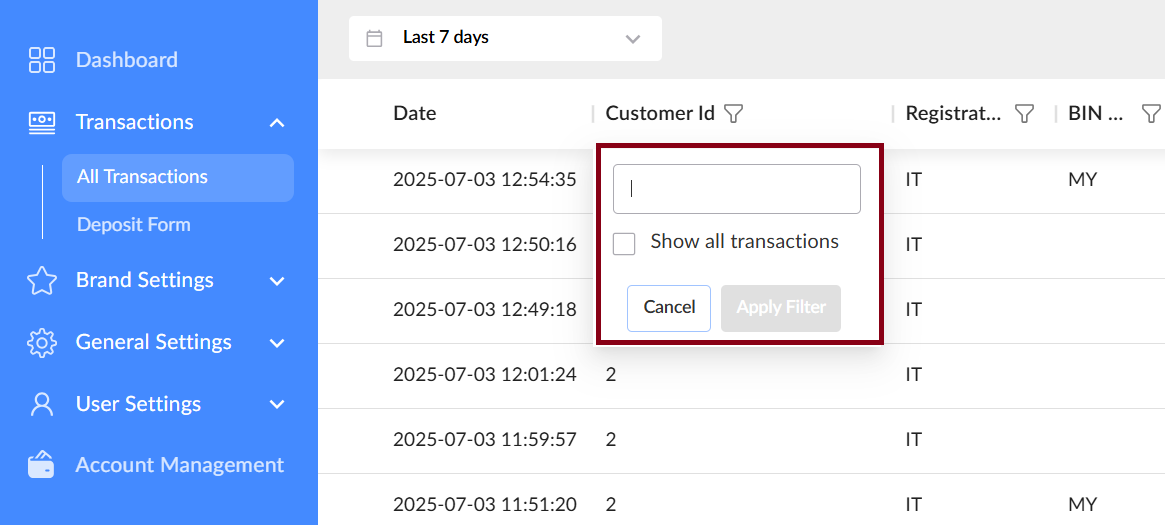The width and height of the screenshot is (1165, 525).
Task: Open the Registration column filter funnel icon
Action: click(x=1024, y=114)
